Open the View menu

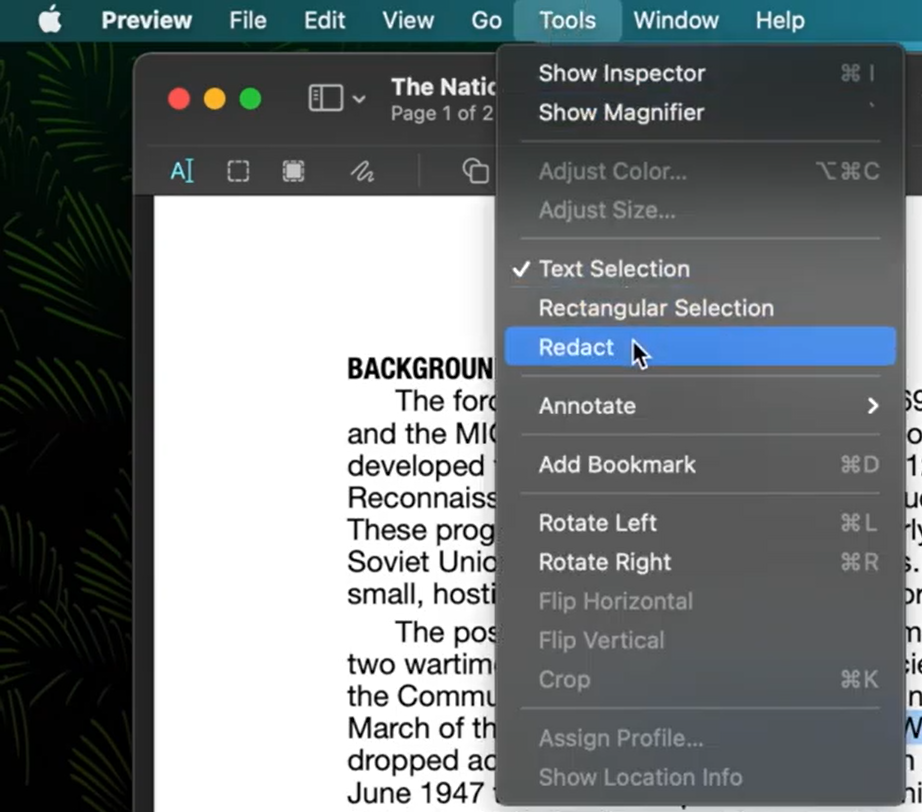[408, 21]
